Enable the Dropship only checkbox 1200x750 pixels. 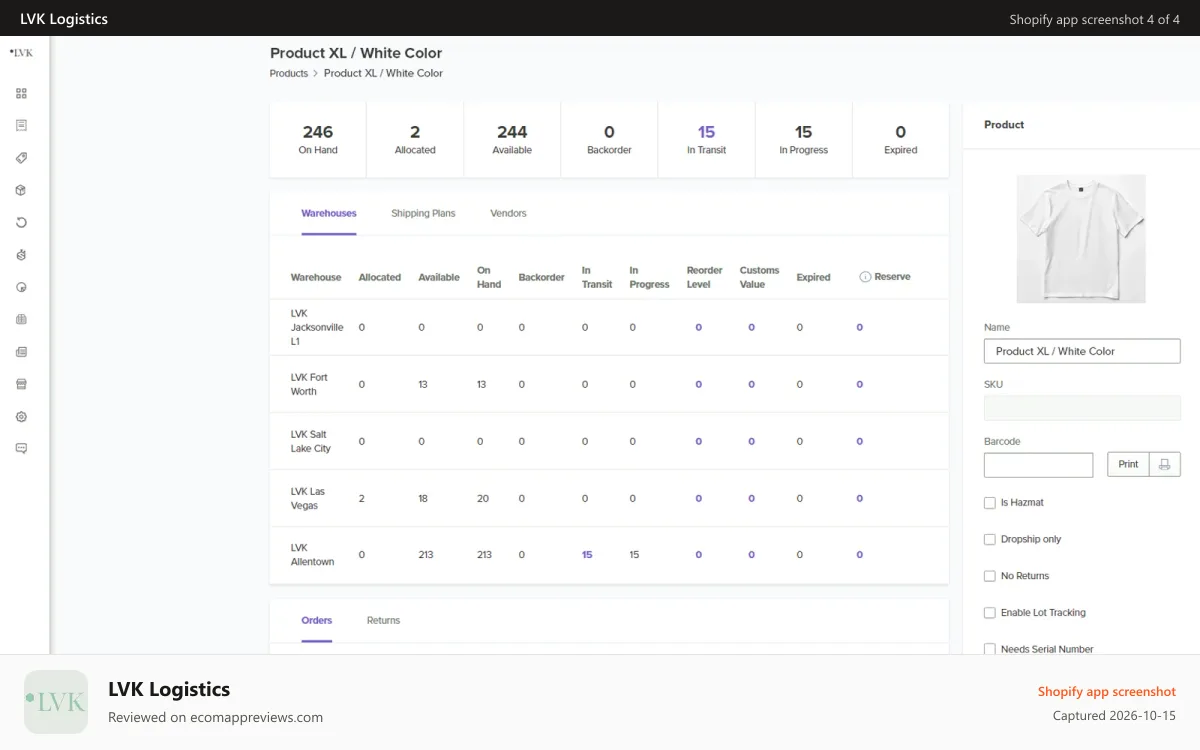[x=990, y=539]
